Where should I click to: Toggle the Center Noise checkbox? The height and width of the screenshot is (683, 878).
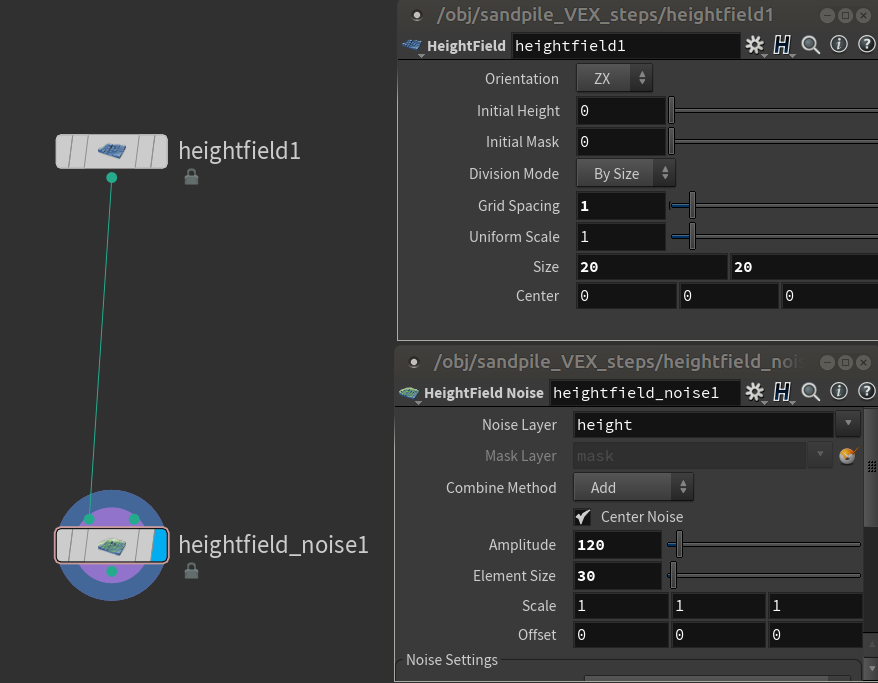pos(583,517)
